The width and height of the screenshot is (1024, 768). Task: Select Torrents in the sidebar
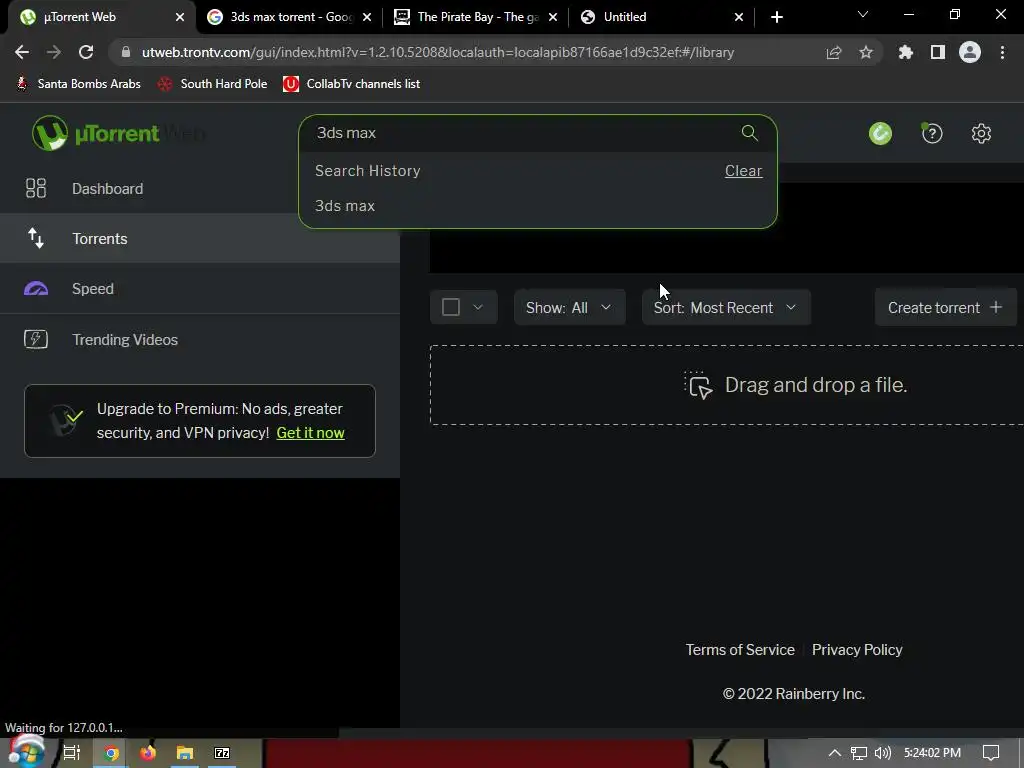click(x=200, y=238)
